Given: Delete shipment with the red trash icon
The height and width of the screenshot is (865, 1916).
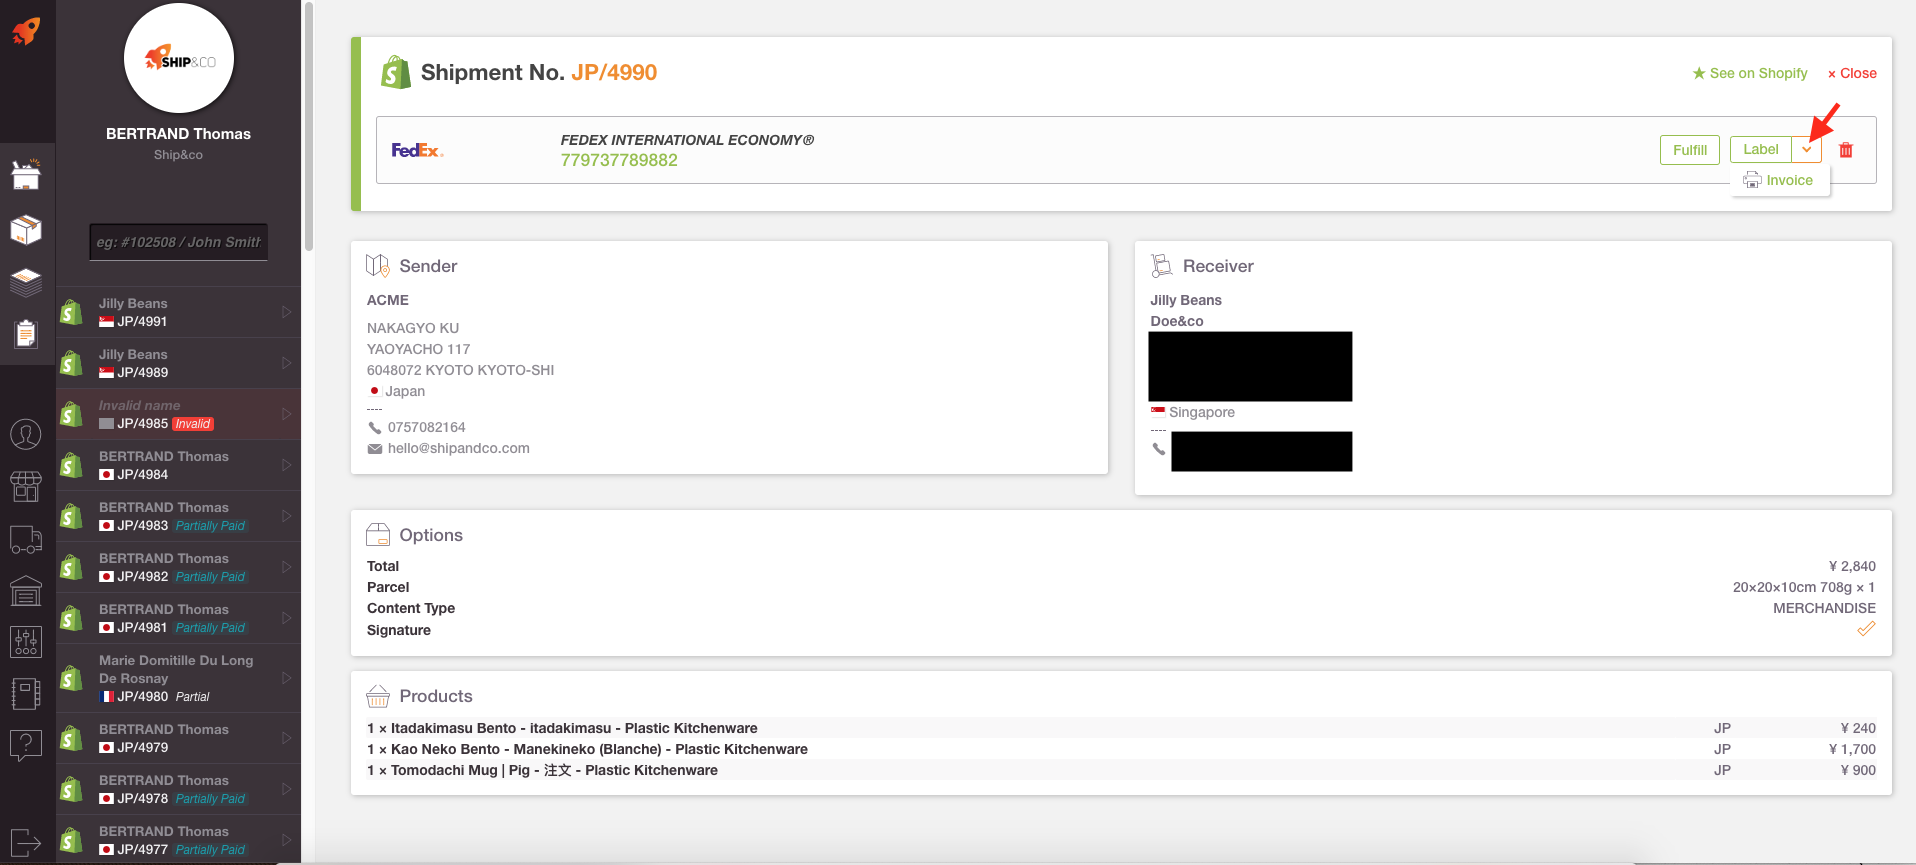Looking at the screenshot, I should click(1846, 150).
